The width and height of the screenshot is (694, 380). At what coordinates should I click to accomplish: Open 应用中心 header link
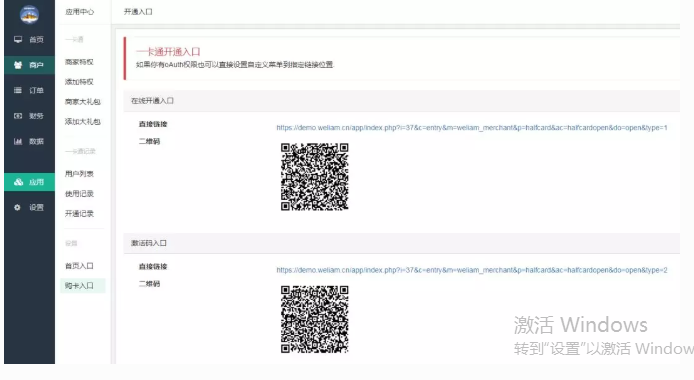(x=80, y=12)
